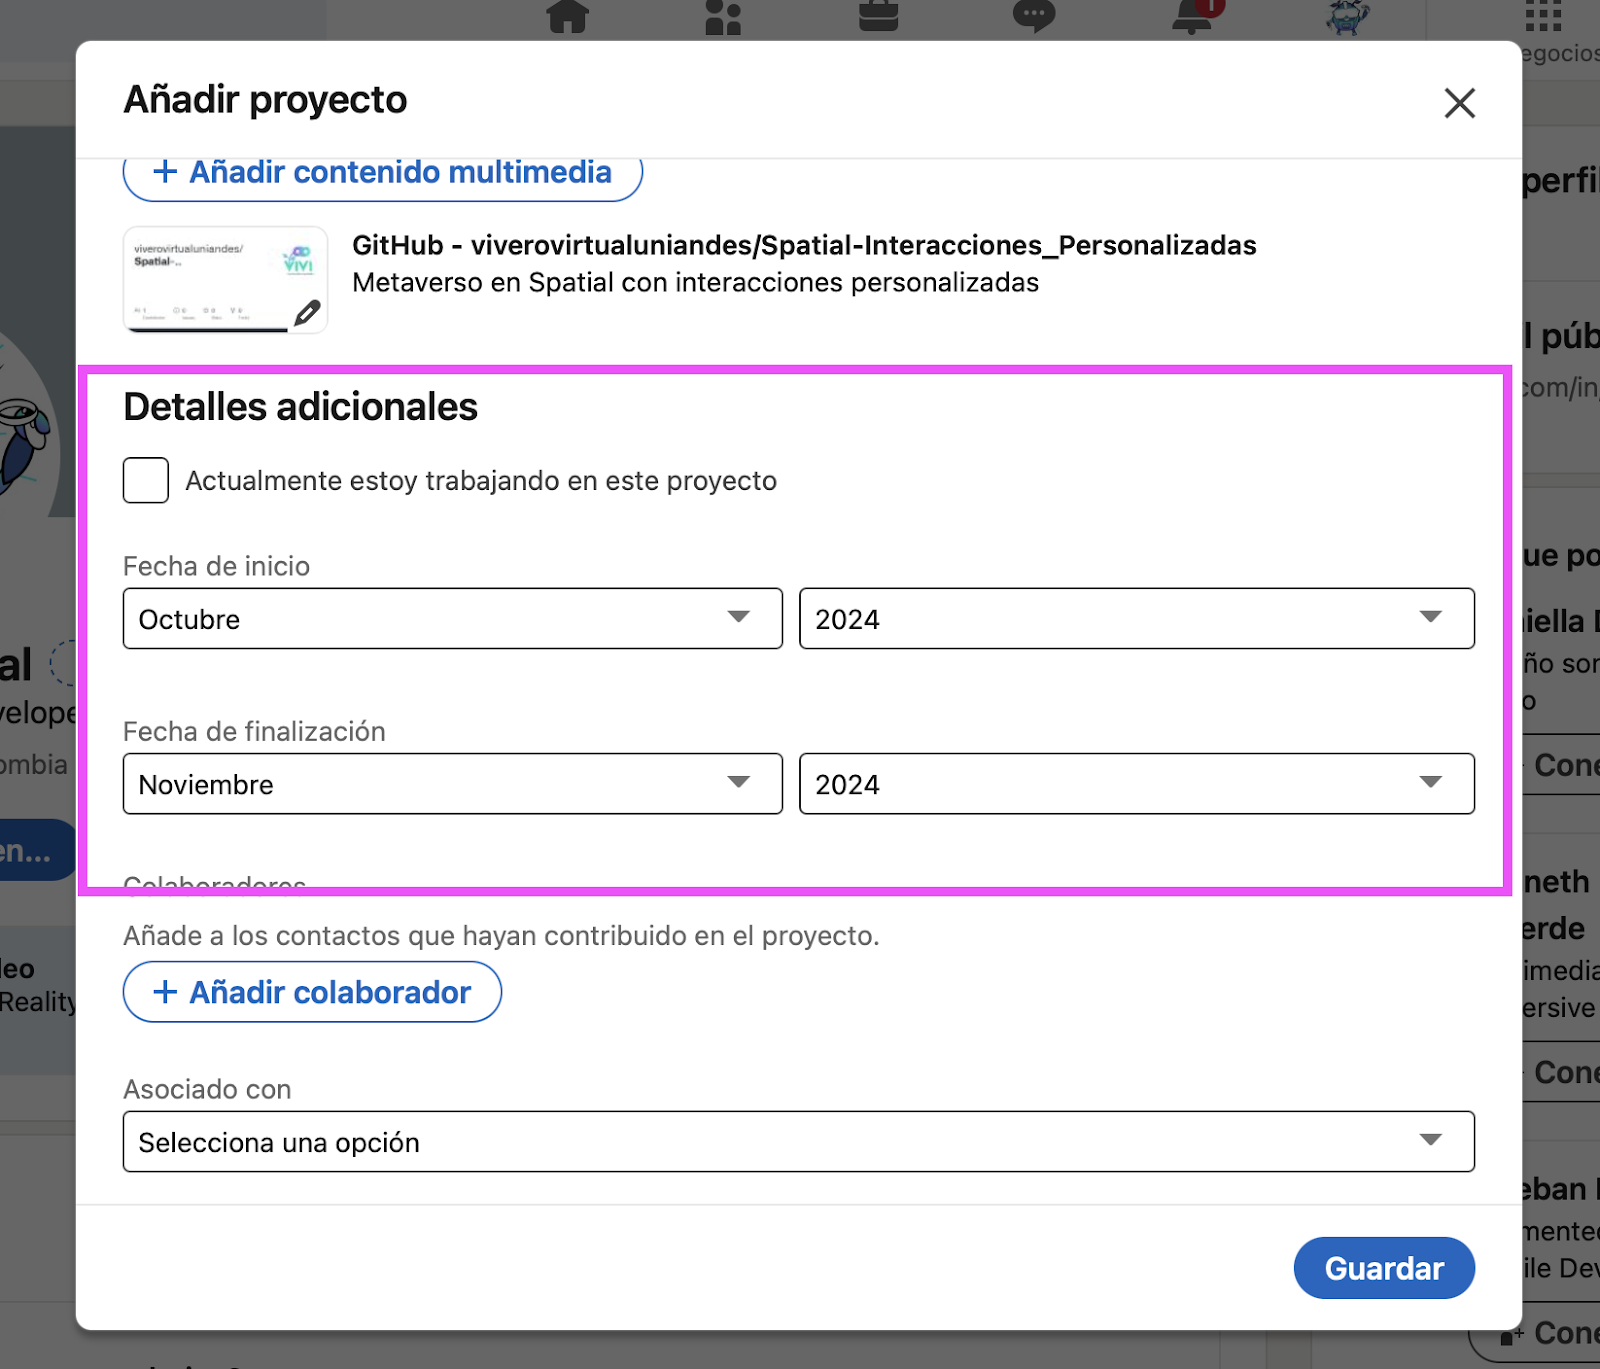Image resolution: width=1600 pixels, height=1369 pixels.
Task: Open Notifications bell icon
Action: click(x=1192, y=16)
